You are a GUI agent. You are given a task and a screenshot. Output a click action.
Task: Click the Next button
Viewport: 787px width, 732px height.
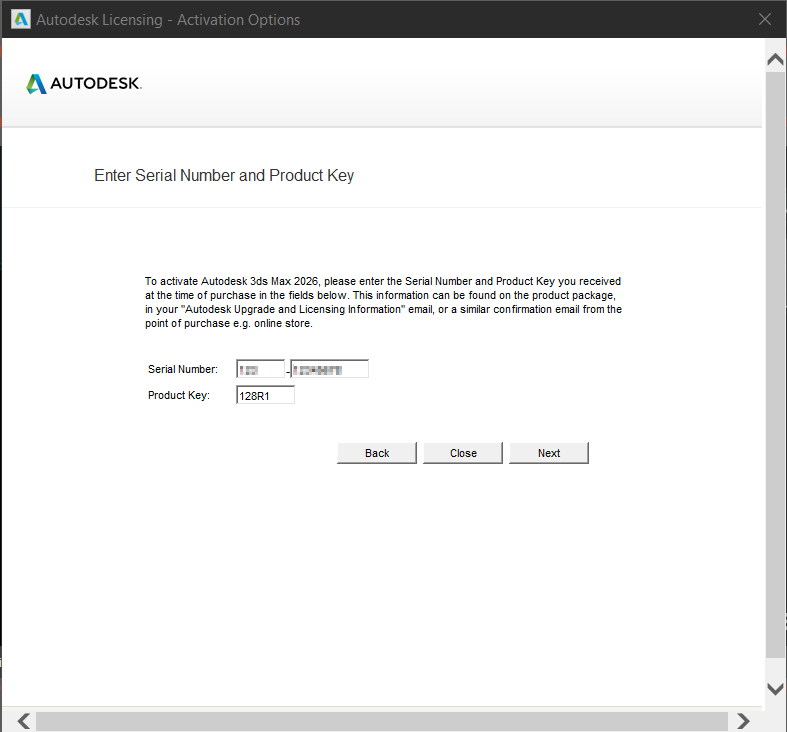(x=549, y=453)
